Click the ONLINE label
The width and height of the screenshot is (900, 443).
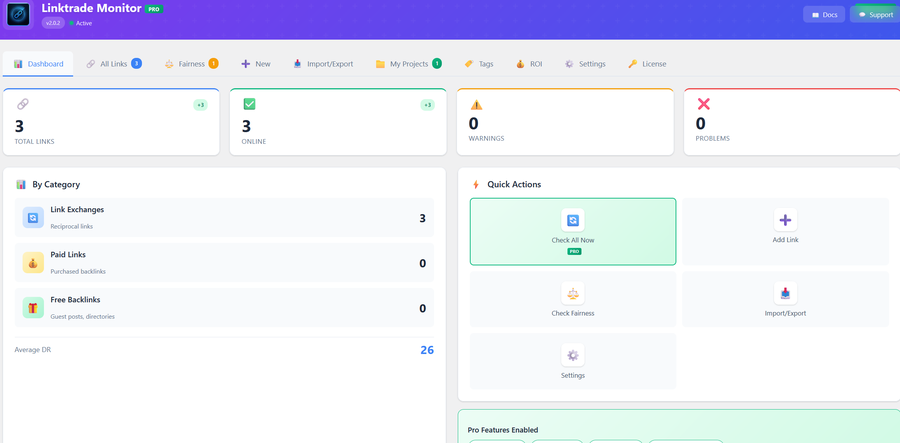coord(254,141)
